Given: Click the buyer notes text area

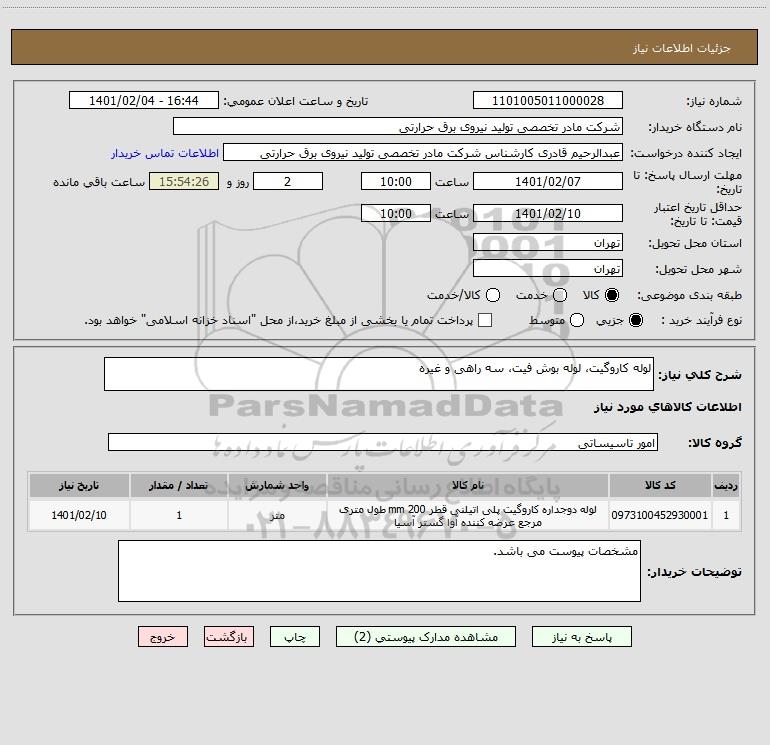Looking at the screenshot, I should pyautogui.click(x=379, y=571).
